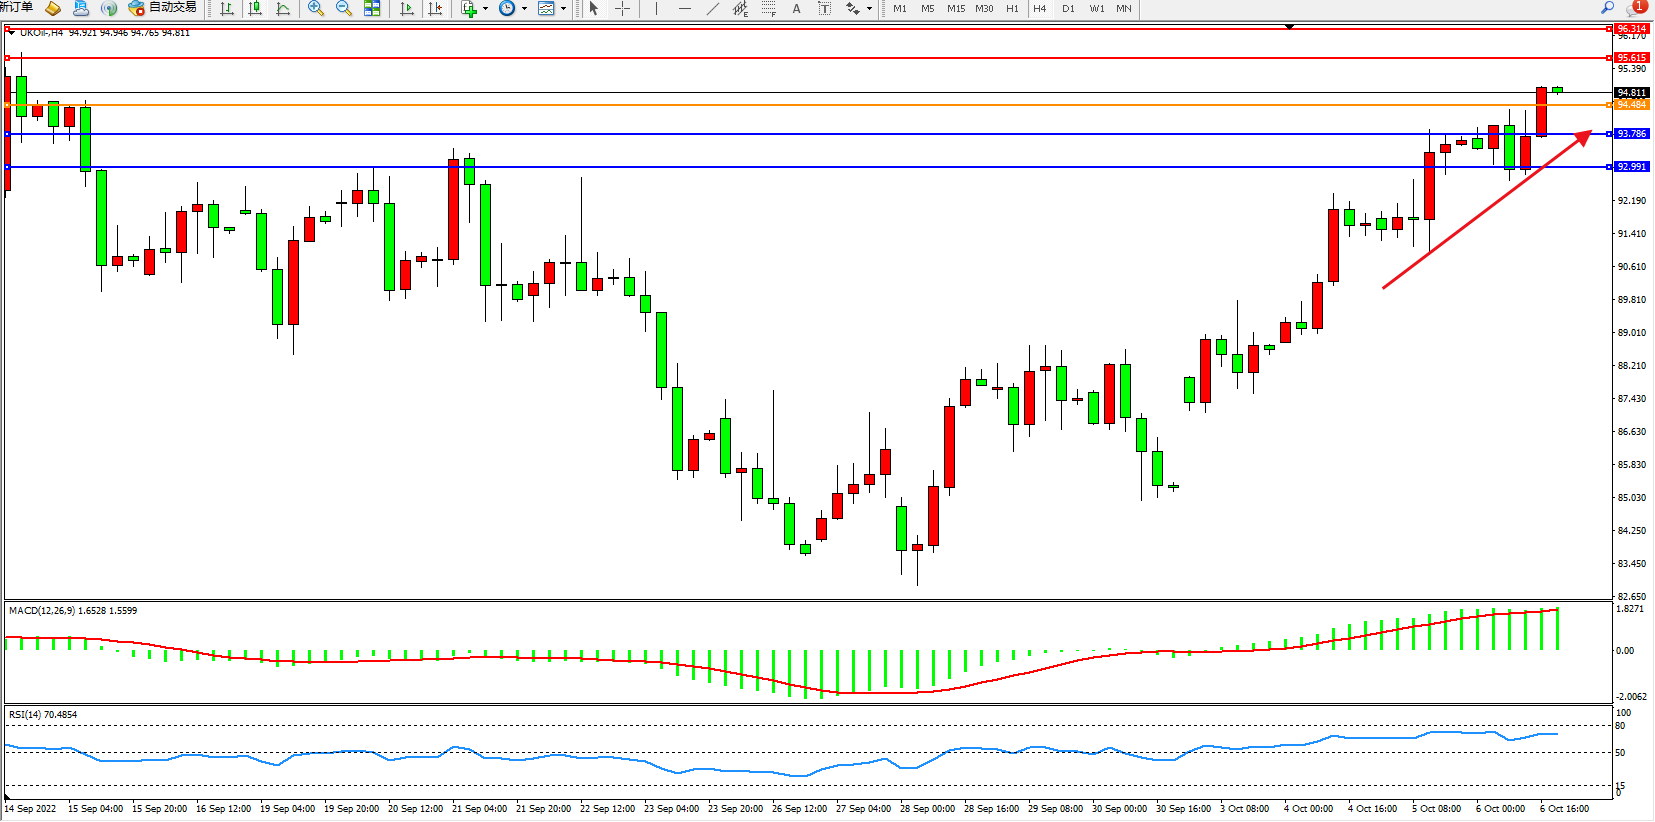Expand the indicators list dropdown arrow
The height and width of the screenshot is (822, 1655).
click(x=486, y=8)
